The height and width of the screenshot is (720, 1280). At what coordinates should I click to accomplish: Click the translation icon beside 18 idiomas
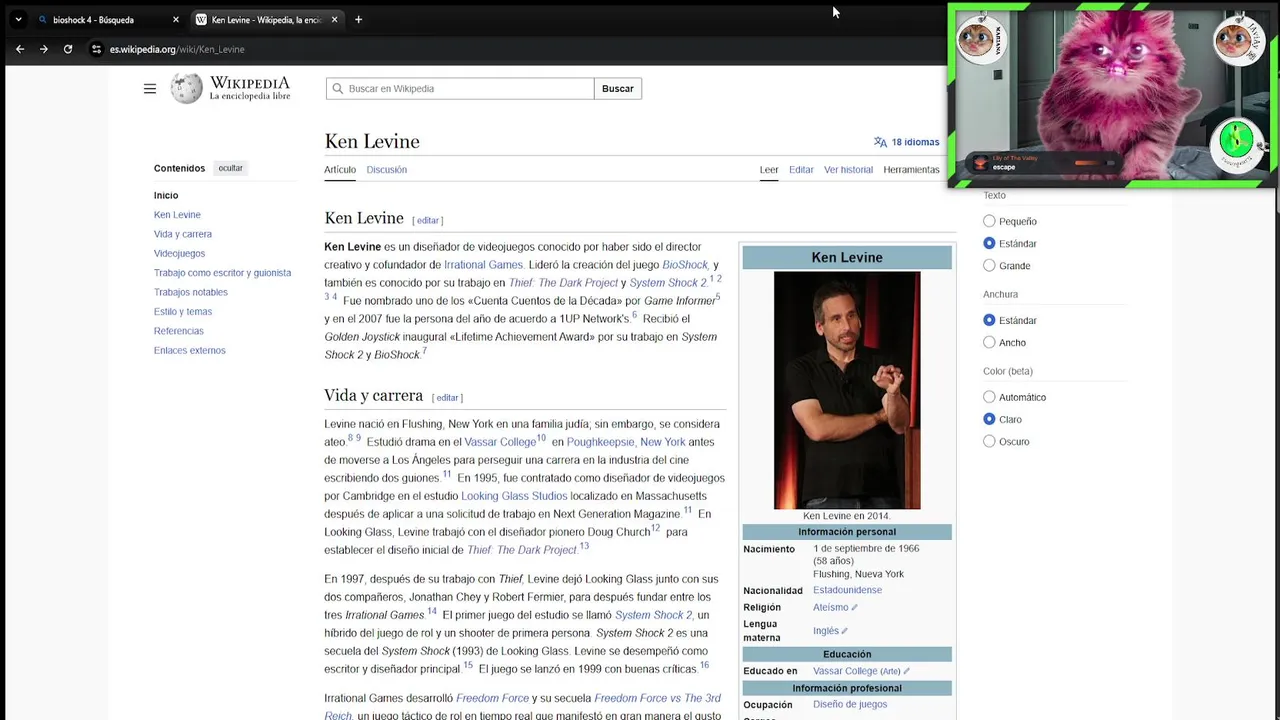click(x=880, y=142)
